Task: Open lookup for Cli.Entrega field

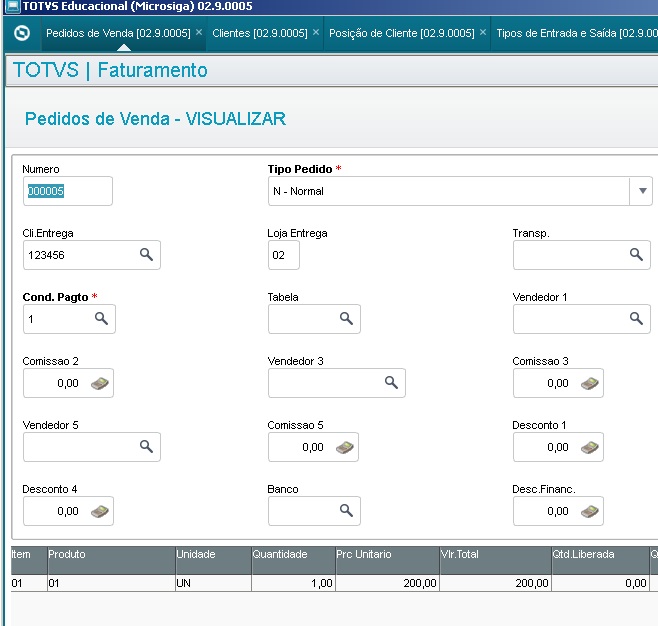Action: pos(146,254)
